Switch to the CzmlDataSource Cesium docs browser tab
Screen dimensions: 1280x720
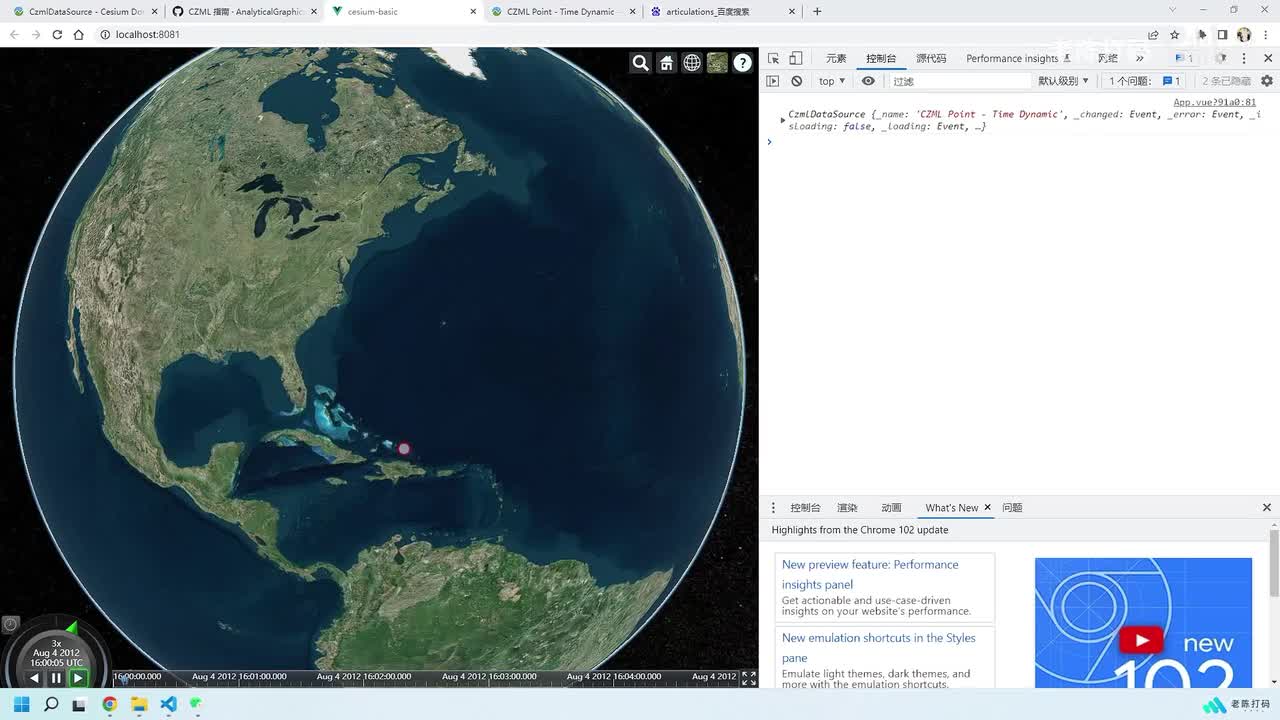click(x=84, y=12)
